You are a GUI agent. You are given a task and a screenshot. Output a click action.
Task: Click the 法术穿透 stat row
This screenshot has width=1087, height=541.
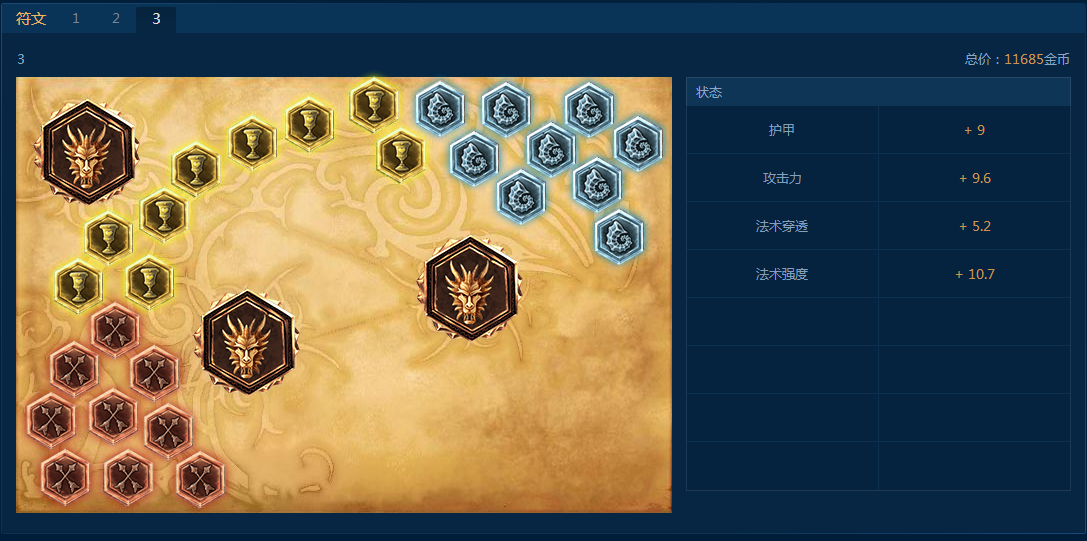(878, 226)
